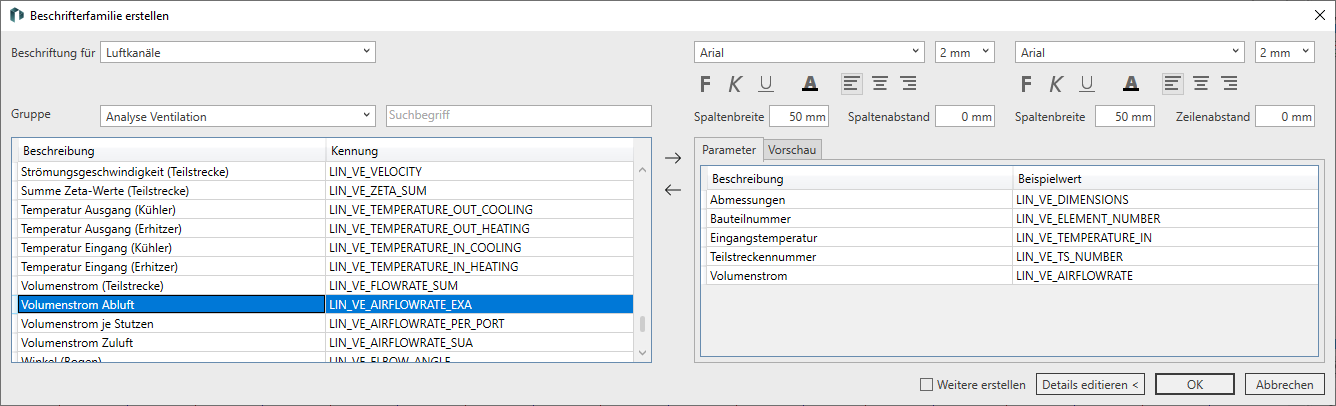
Task: Center text in the second formatting group
Action: click(1200, 83)
